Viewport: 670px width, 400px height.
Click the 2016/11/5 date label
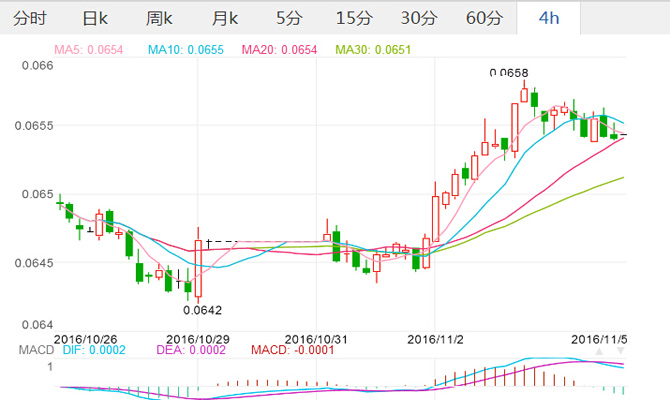click(599, 340)
